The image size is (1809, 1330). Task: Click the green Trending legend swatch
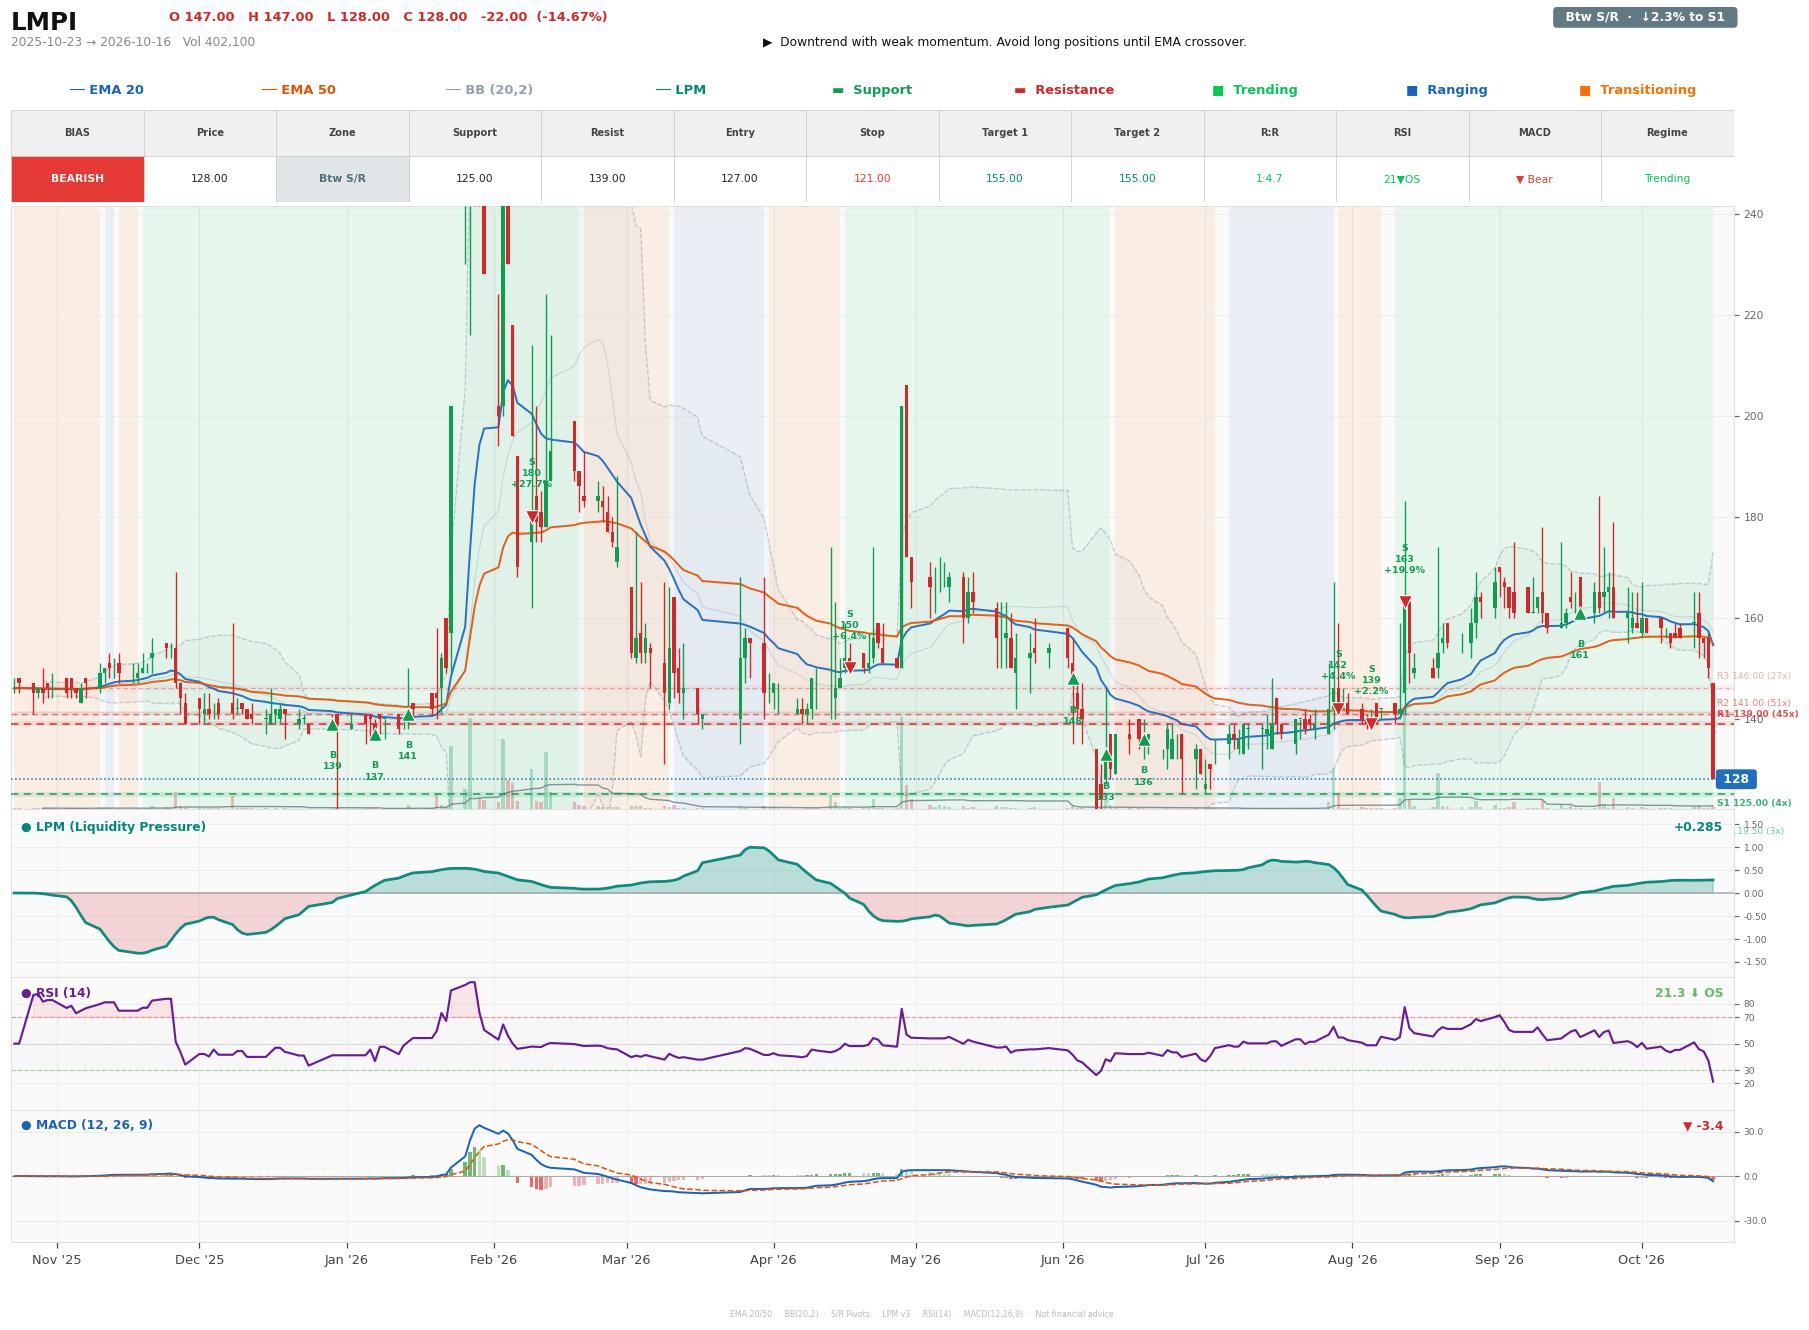coord(1218,90)
